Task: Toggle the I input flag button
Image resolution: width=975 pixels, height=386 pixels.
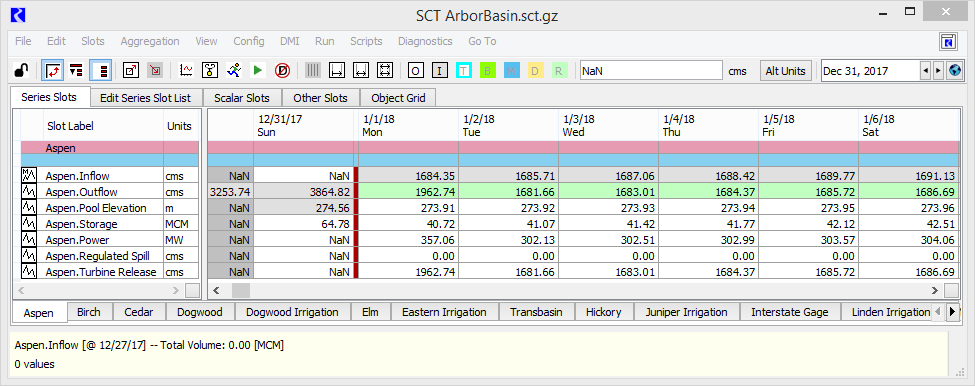Action: (440, 71)
